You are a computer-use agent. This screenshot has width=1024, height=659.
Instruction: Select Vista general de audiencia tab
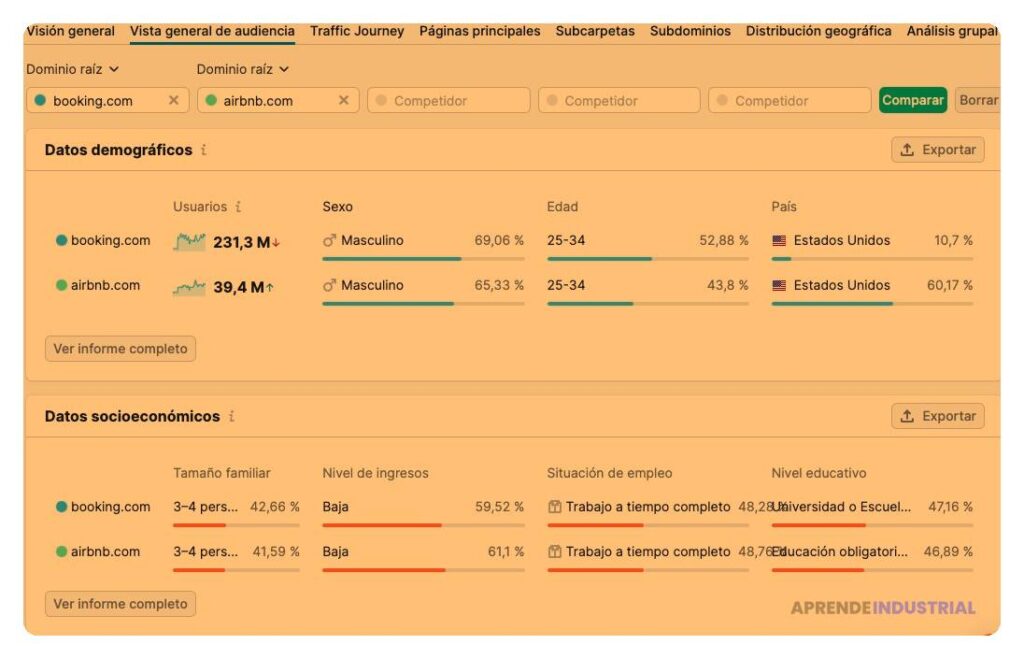(212, 31)
